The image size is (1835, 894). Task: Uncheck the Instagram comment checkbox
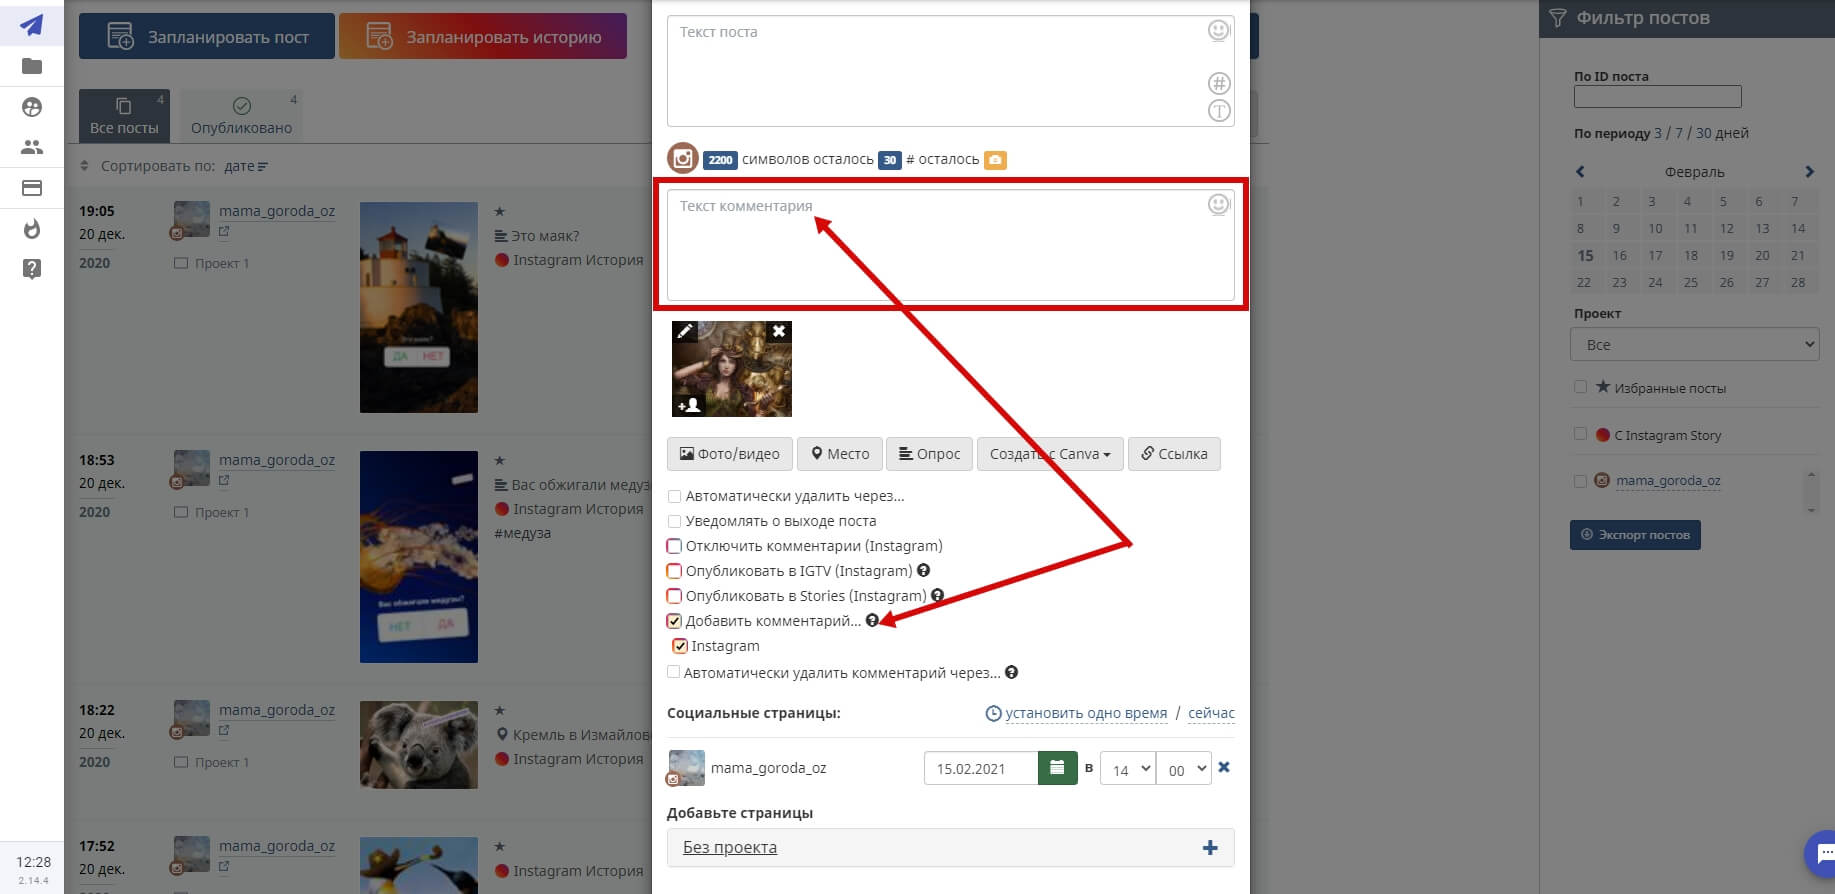(x=680, y=646)
